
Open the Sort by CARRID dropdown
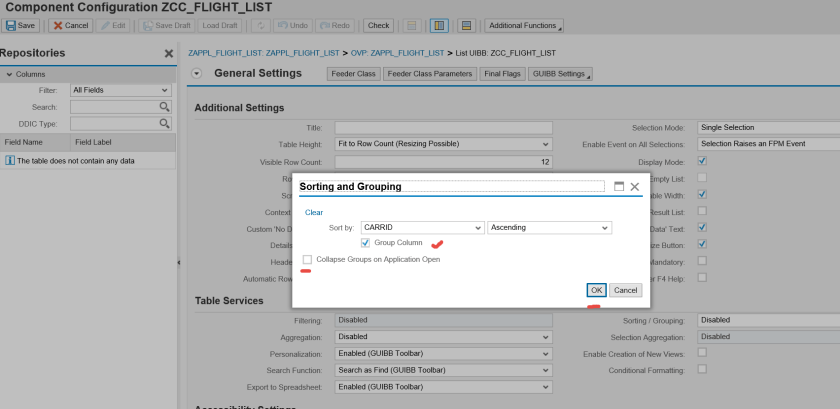[x=478, y=228]
